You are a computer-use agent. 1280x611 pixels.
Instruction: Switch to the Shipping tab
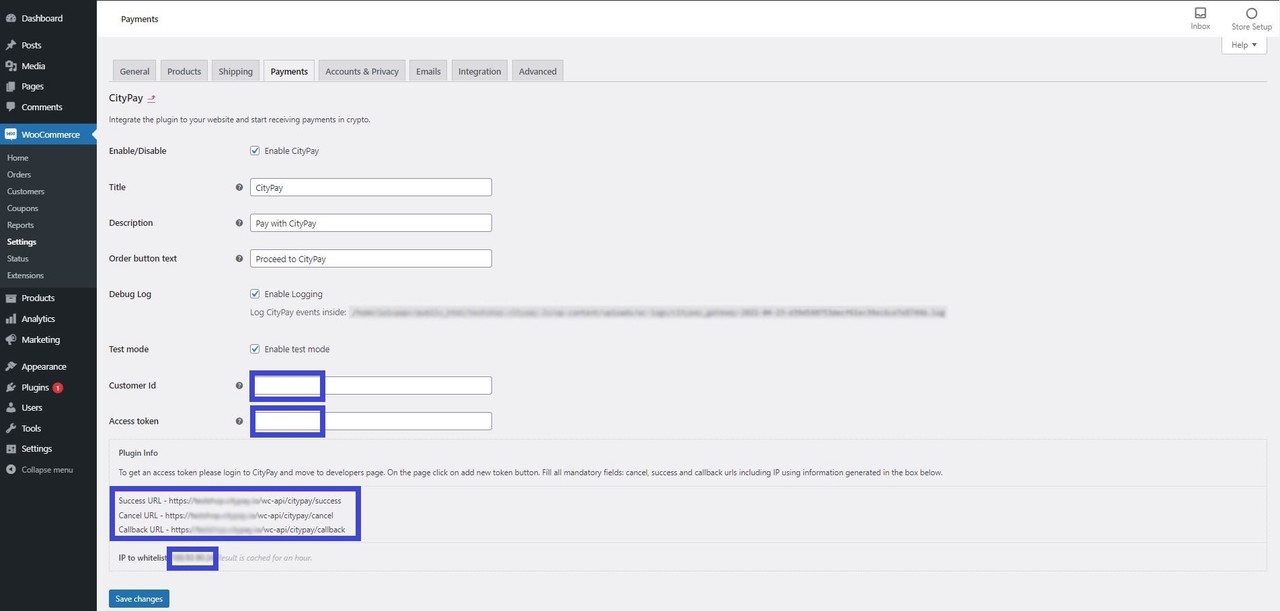point(236,71)
